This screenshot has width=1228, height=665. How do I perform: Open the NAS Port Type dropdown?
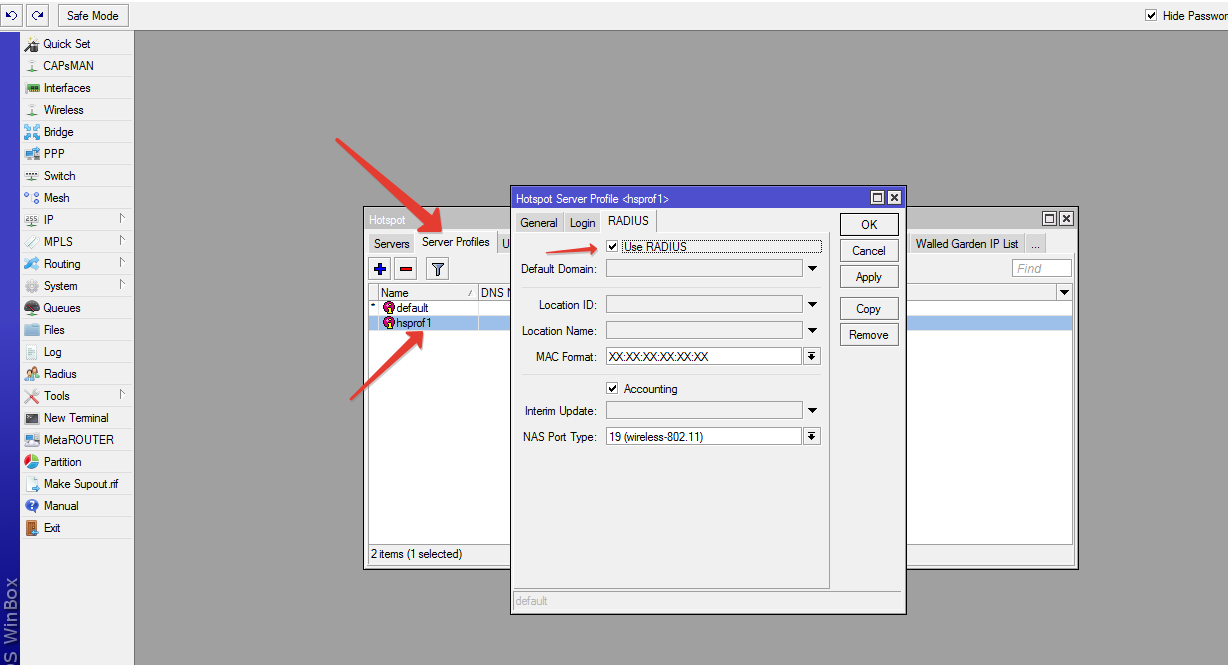point(812,437)
